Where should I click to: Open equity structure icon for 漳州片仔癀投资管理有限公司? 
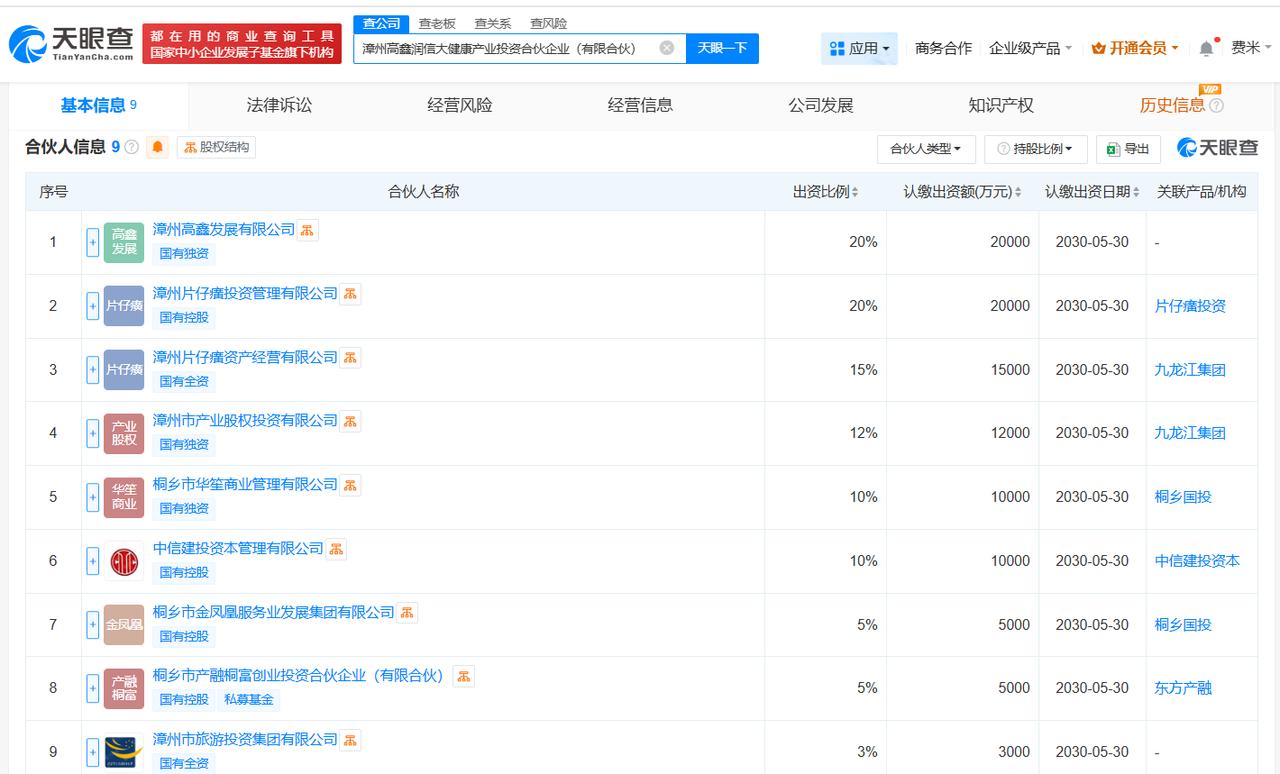tap(350, 294)
